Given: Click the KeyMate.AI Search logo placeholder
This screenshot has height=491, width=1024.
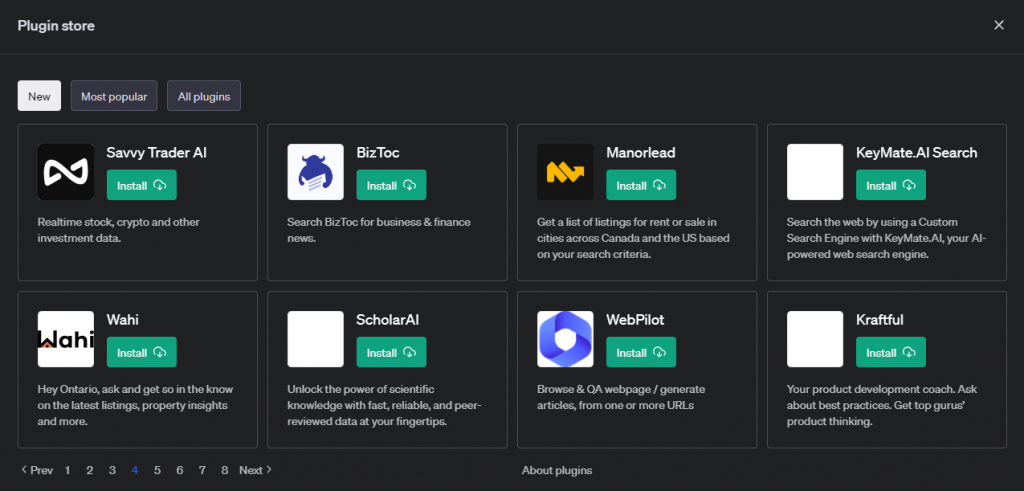Looking at the screenshot, I should pos(815,172).
